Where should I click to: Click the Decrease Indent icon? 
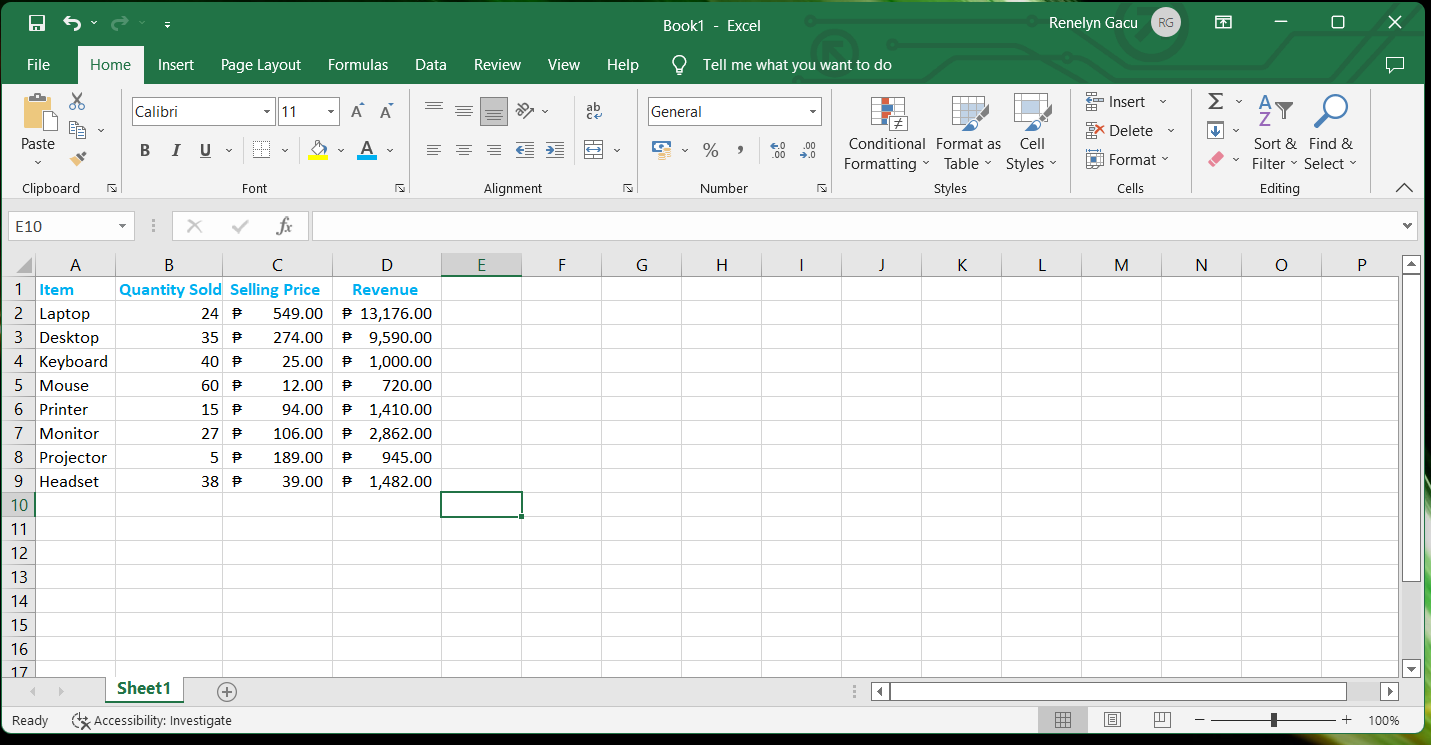[525, 150]
